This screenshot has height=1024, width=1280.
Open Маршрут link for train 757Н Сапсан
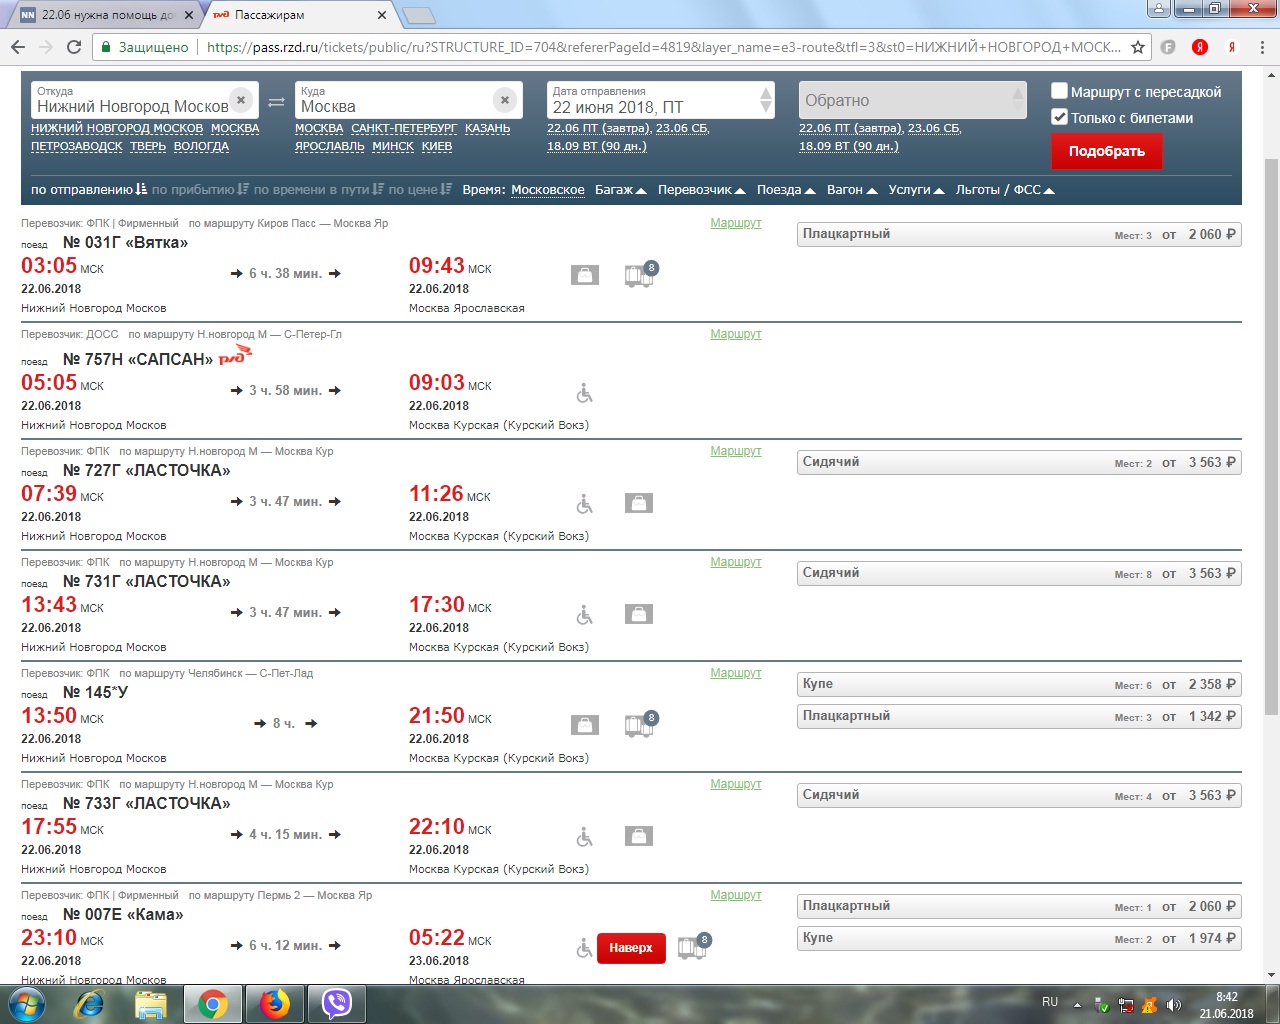coord(736,334)
